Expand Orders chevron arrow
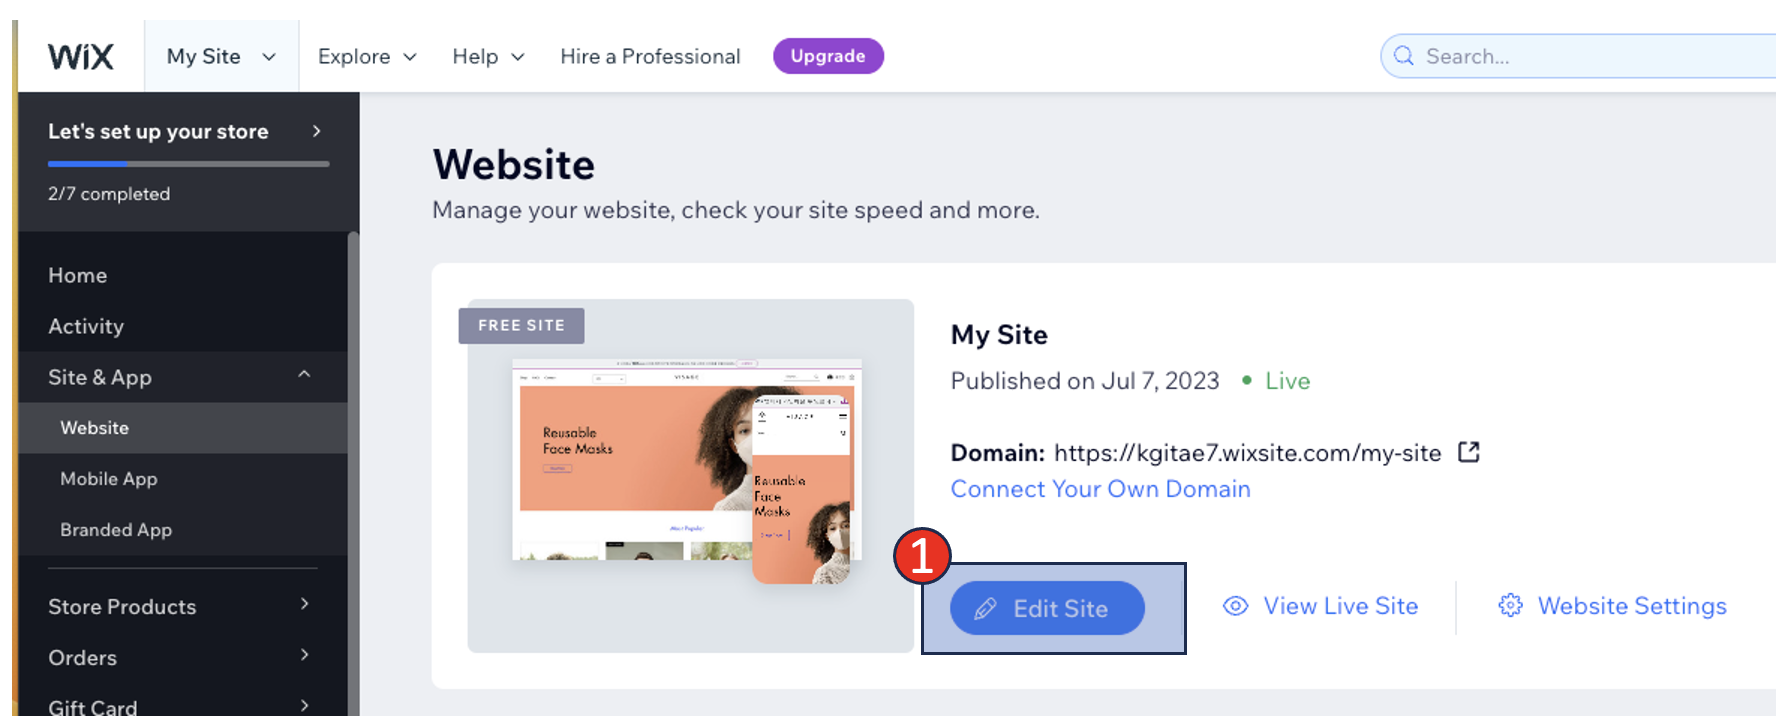 [304, 655]
